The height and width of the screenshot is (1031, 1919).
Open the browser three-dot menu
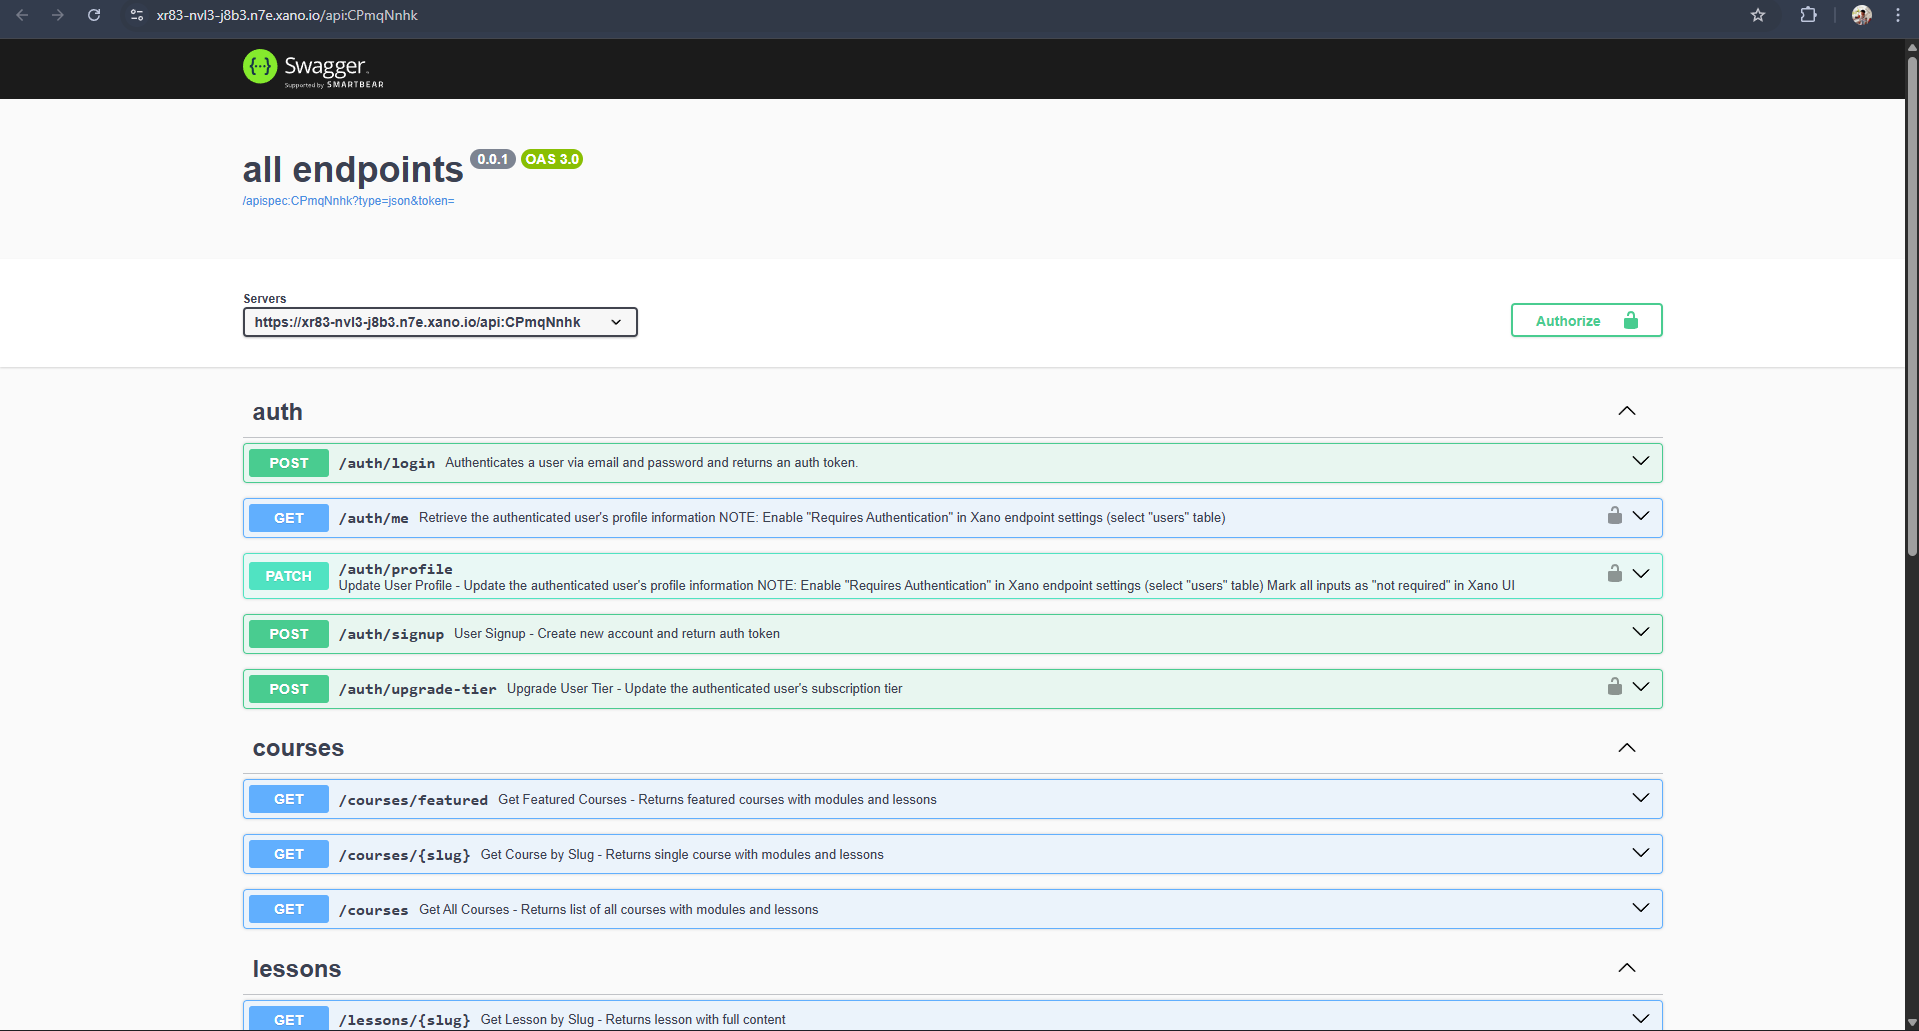[1897, 15]
